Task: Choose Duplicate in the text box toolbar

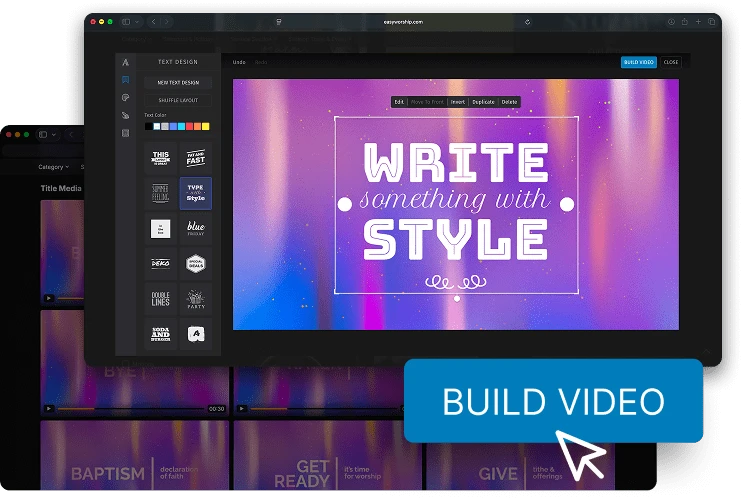Action: (x=483, y=102)
